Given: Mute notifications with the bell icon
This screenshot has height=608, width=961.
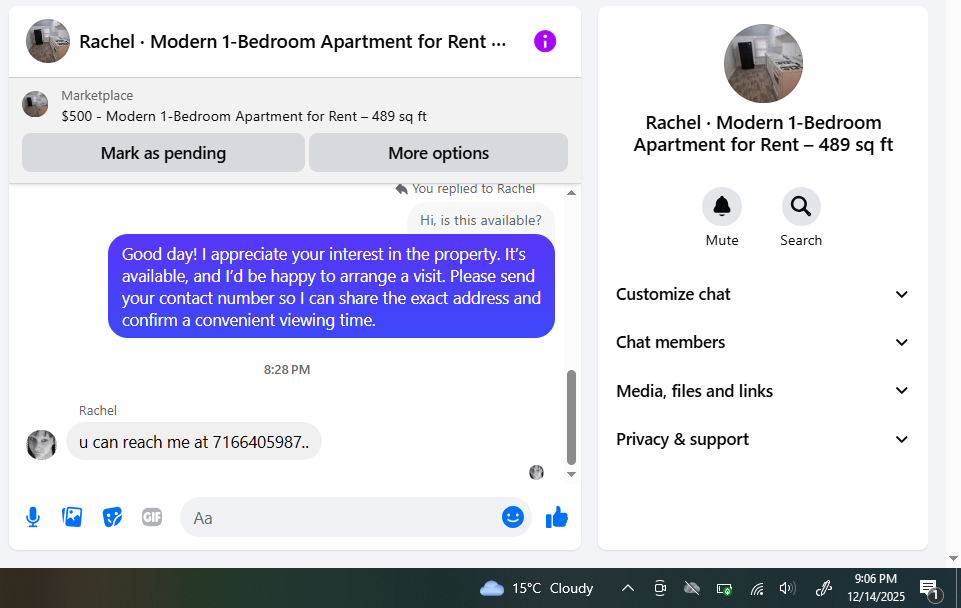Looking at the screenshot, I should (722, 207).
